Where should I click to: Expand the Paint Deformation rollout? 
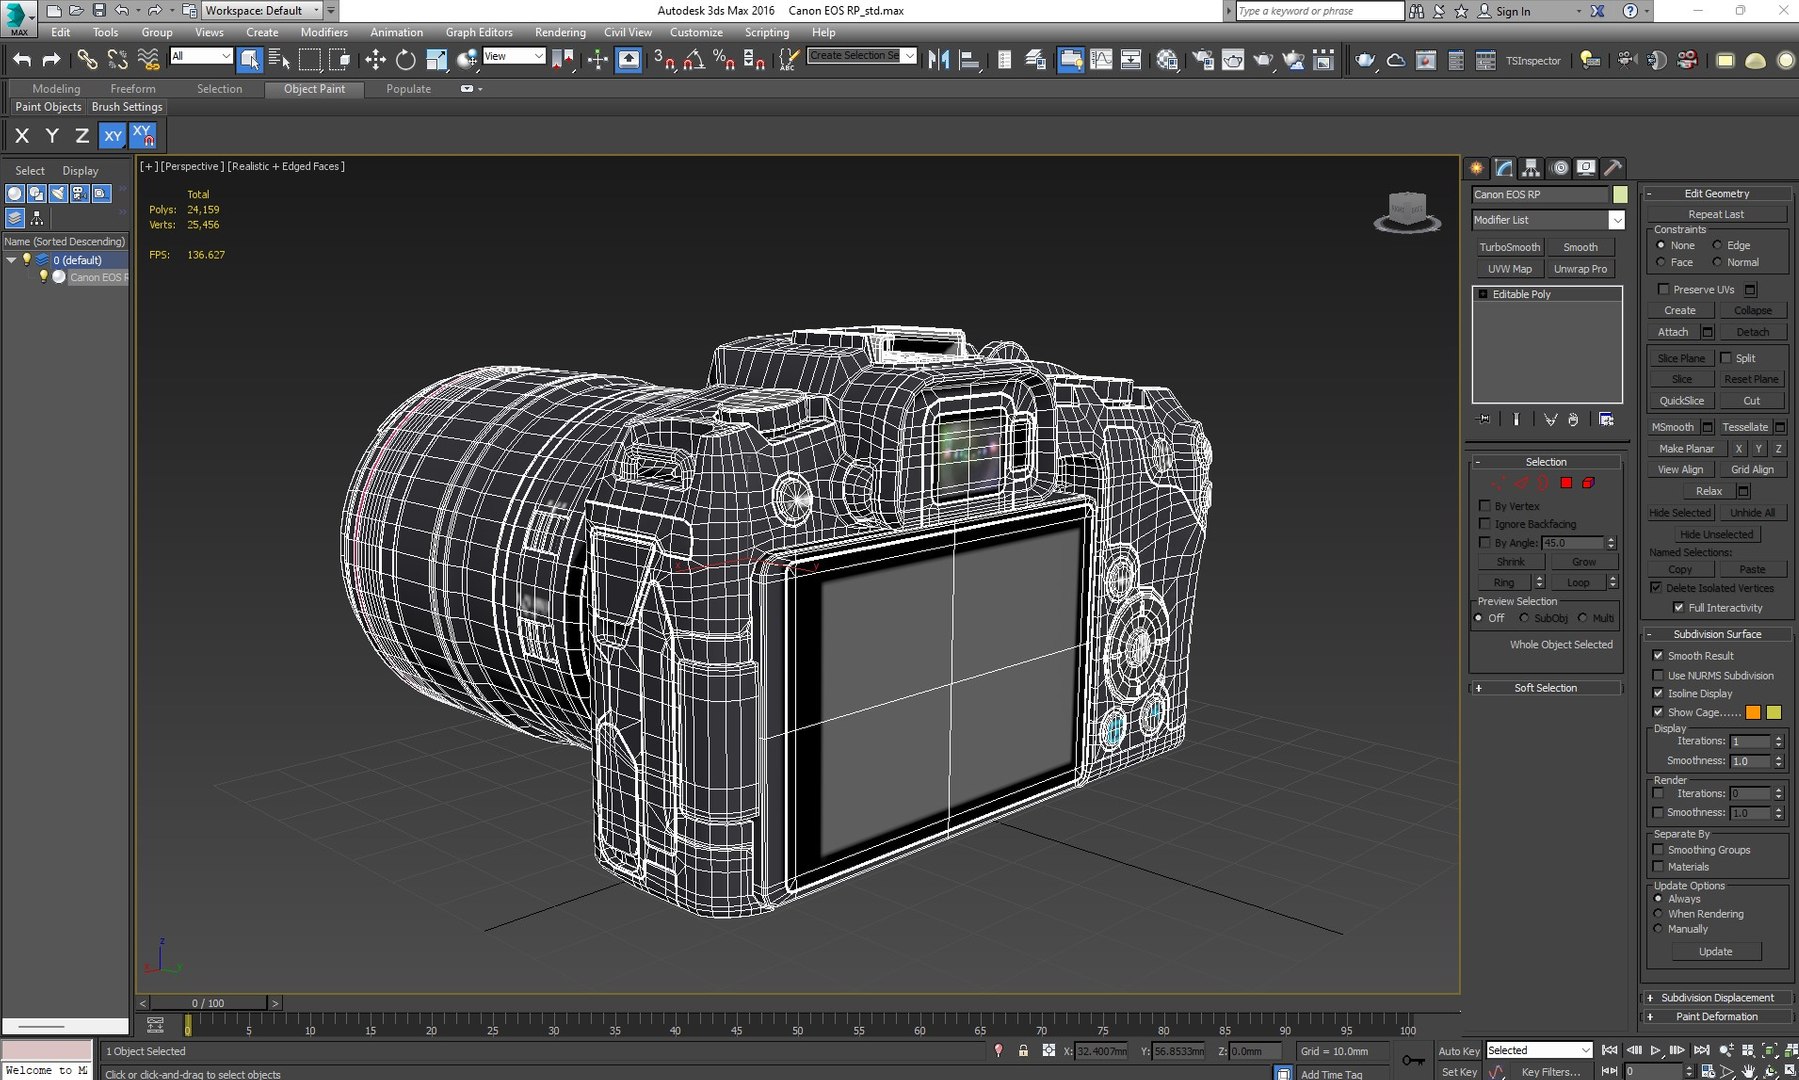tap(1717, 1017)
